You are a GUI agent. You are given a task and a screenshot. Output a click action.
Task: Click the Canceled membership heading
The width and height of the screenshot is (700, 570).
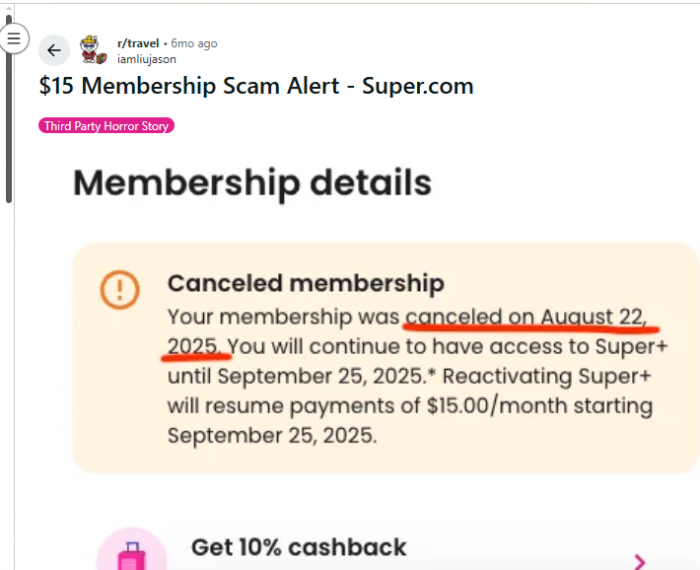pos(305,284)
